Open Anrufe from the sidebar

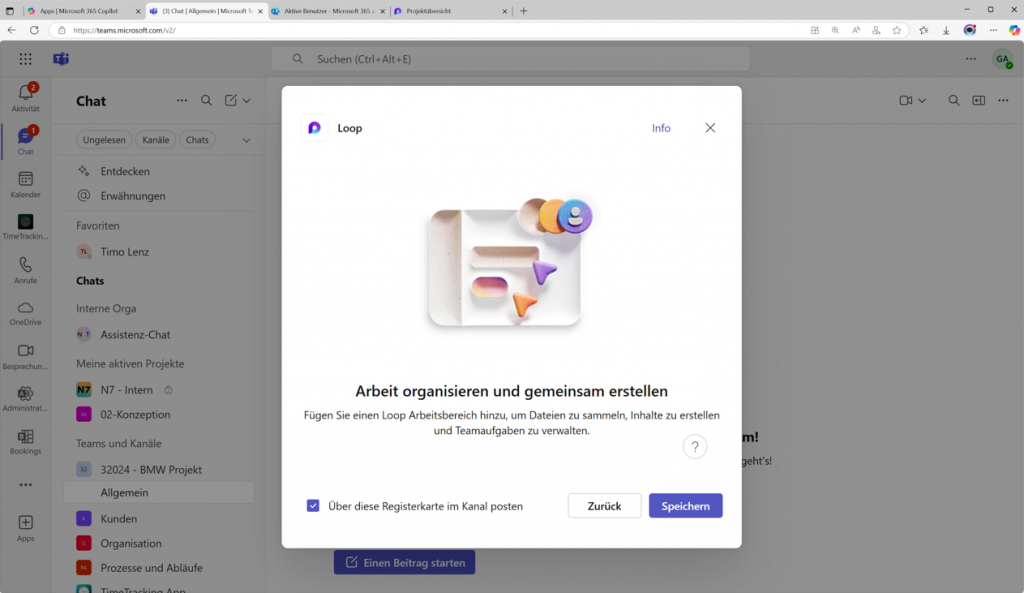[x=24, y=268]
